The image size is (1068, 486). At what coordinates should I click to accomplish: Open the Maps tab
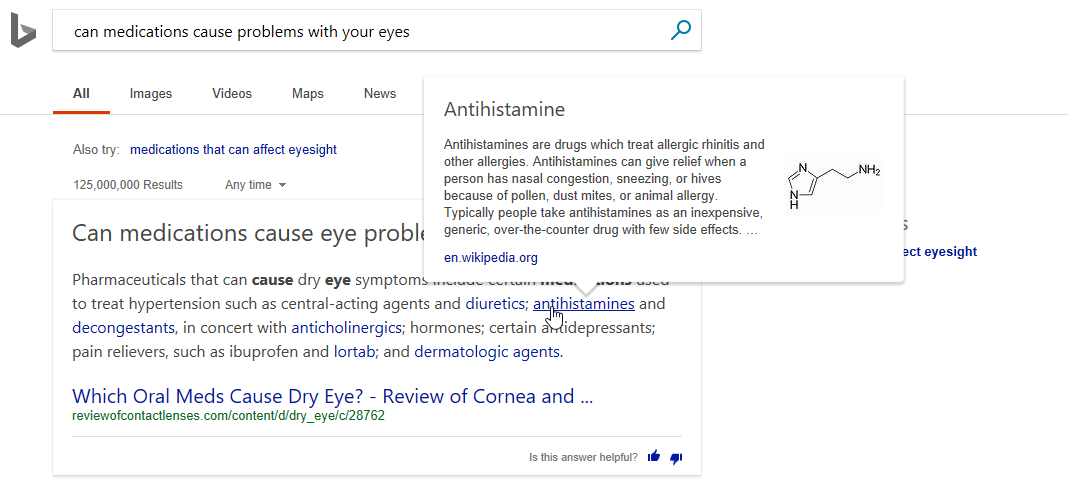tap(308, 94)
